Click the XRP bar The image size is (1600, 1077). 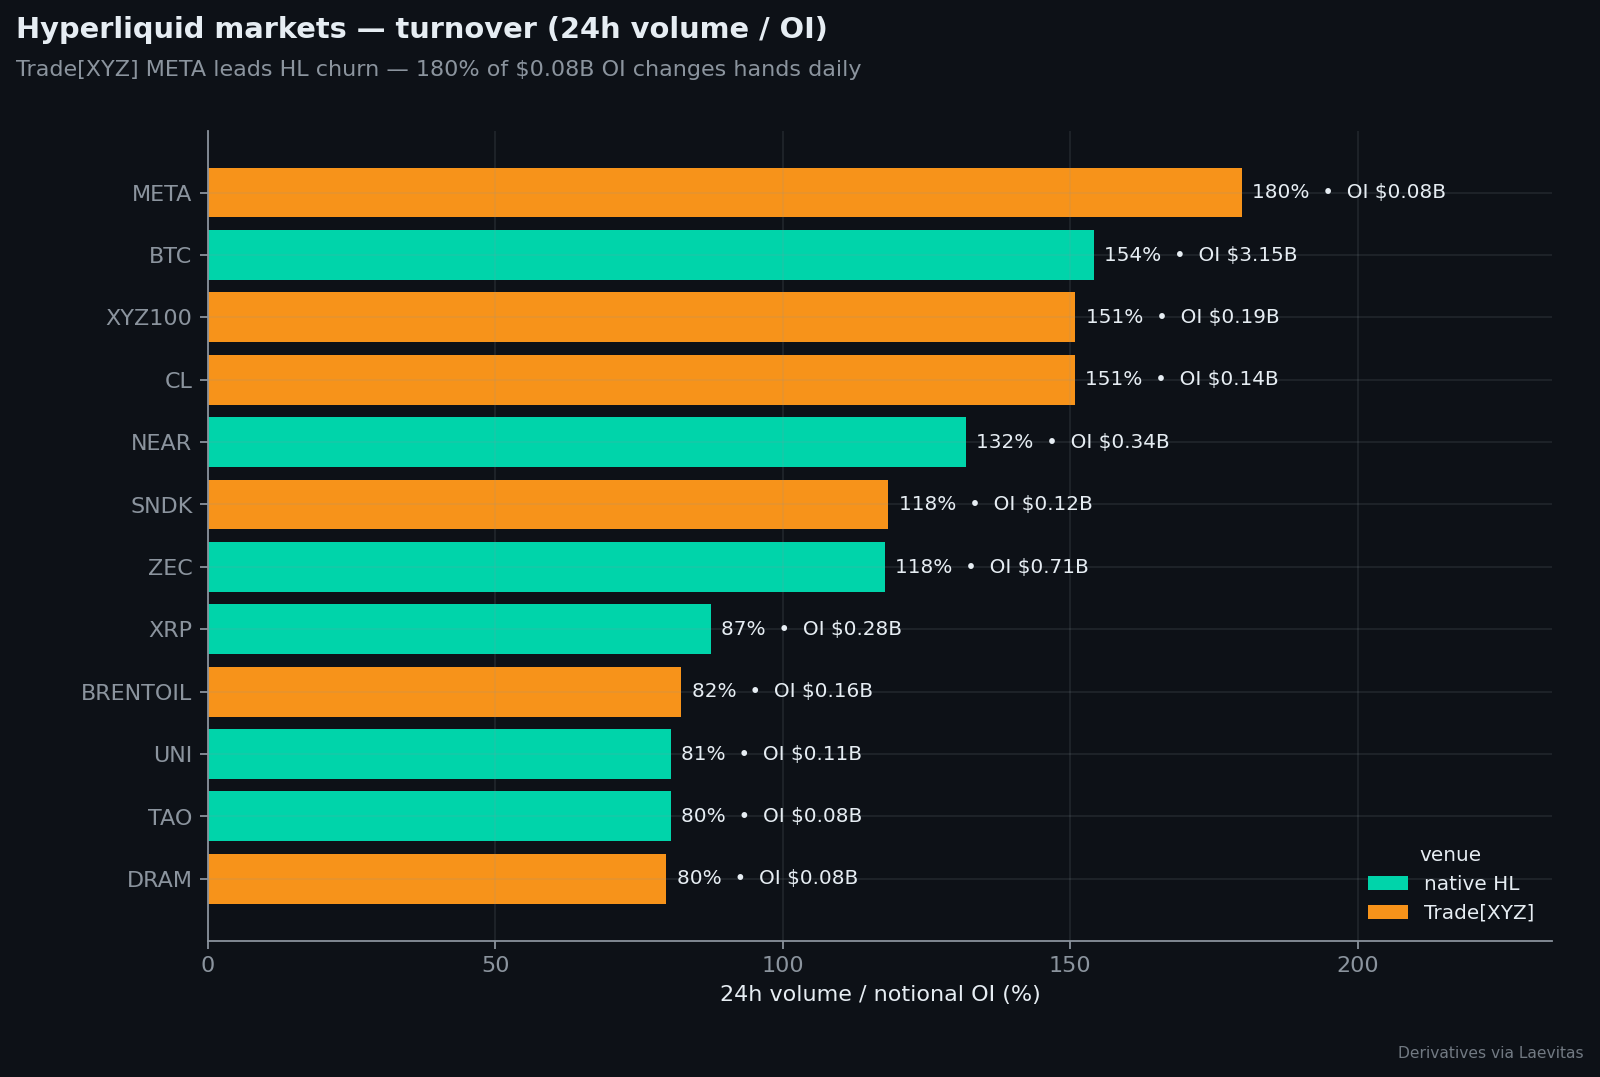(459, 629)
